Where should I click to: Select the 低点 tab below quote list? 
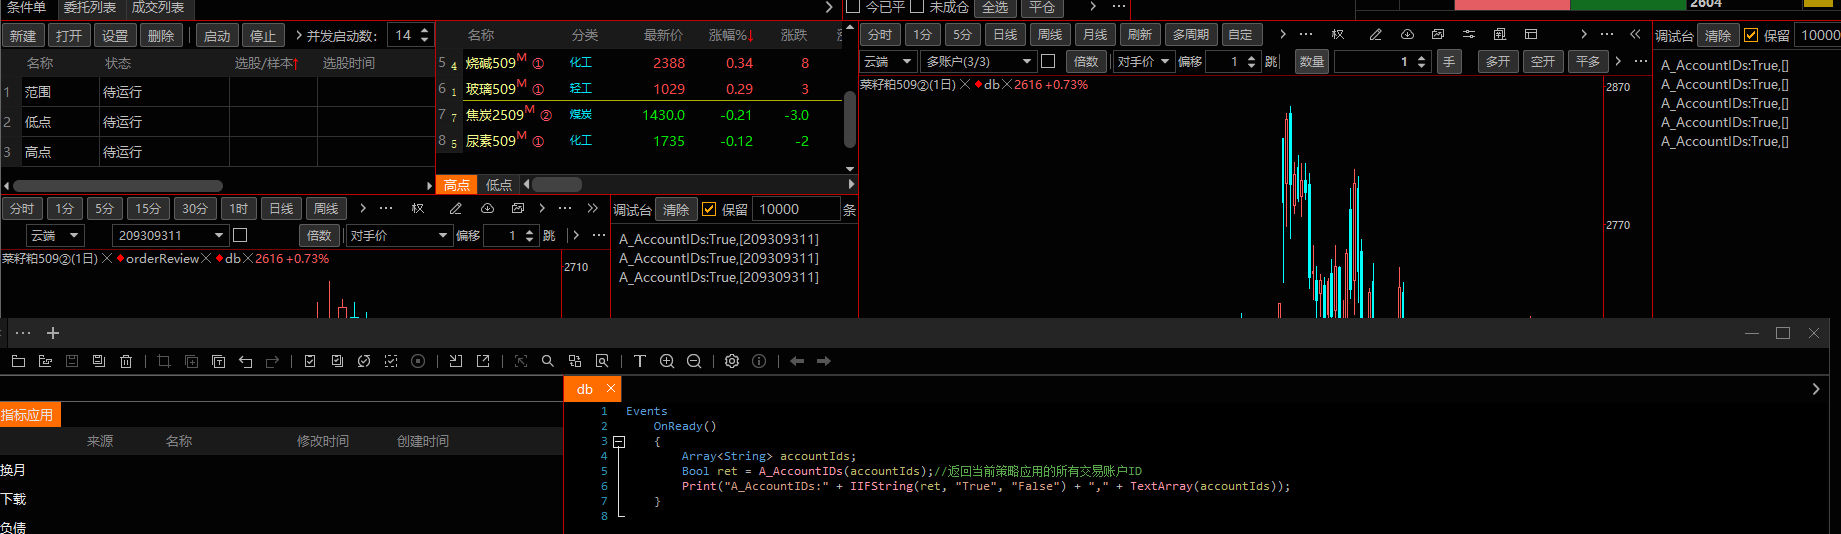[499, 185]
